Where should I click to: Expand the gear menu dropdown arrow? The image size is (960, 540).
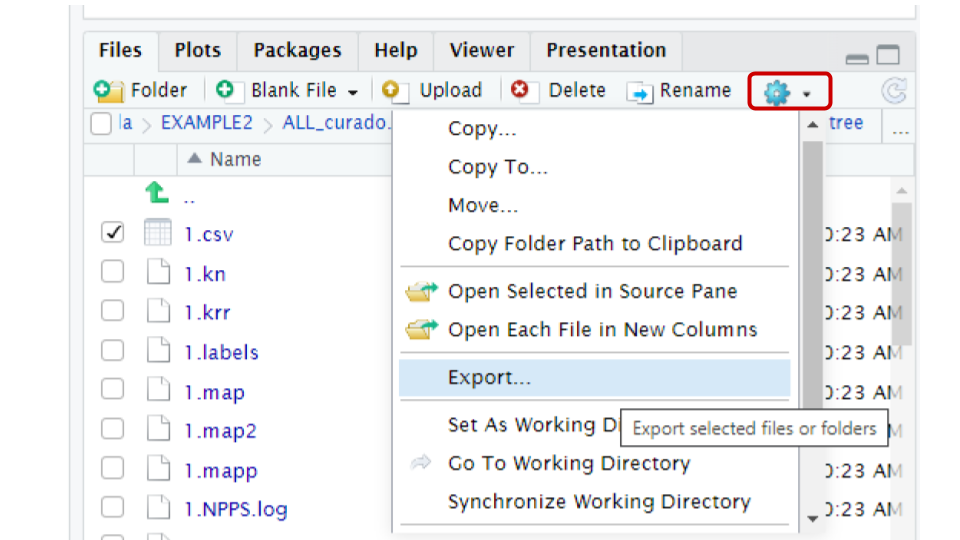(807, 94)
